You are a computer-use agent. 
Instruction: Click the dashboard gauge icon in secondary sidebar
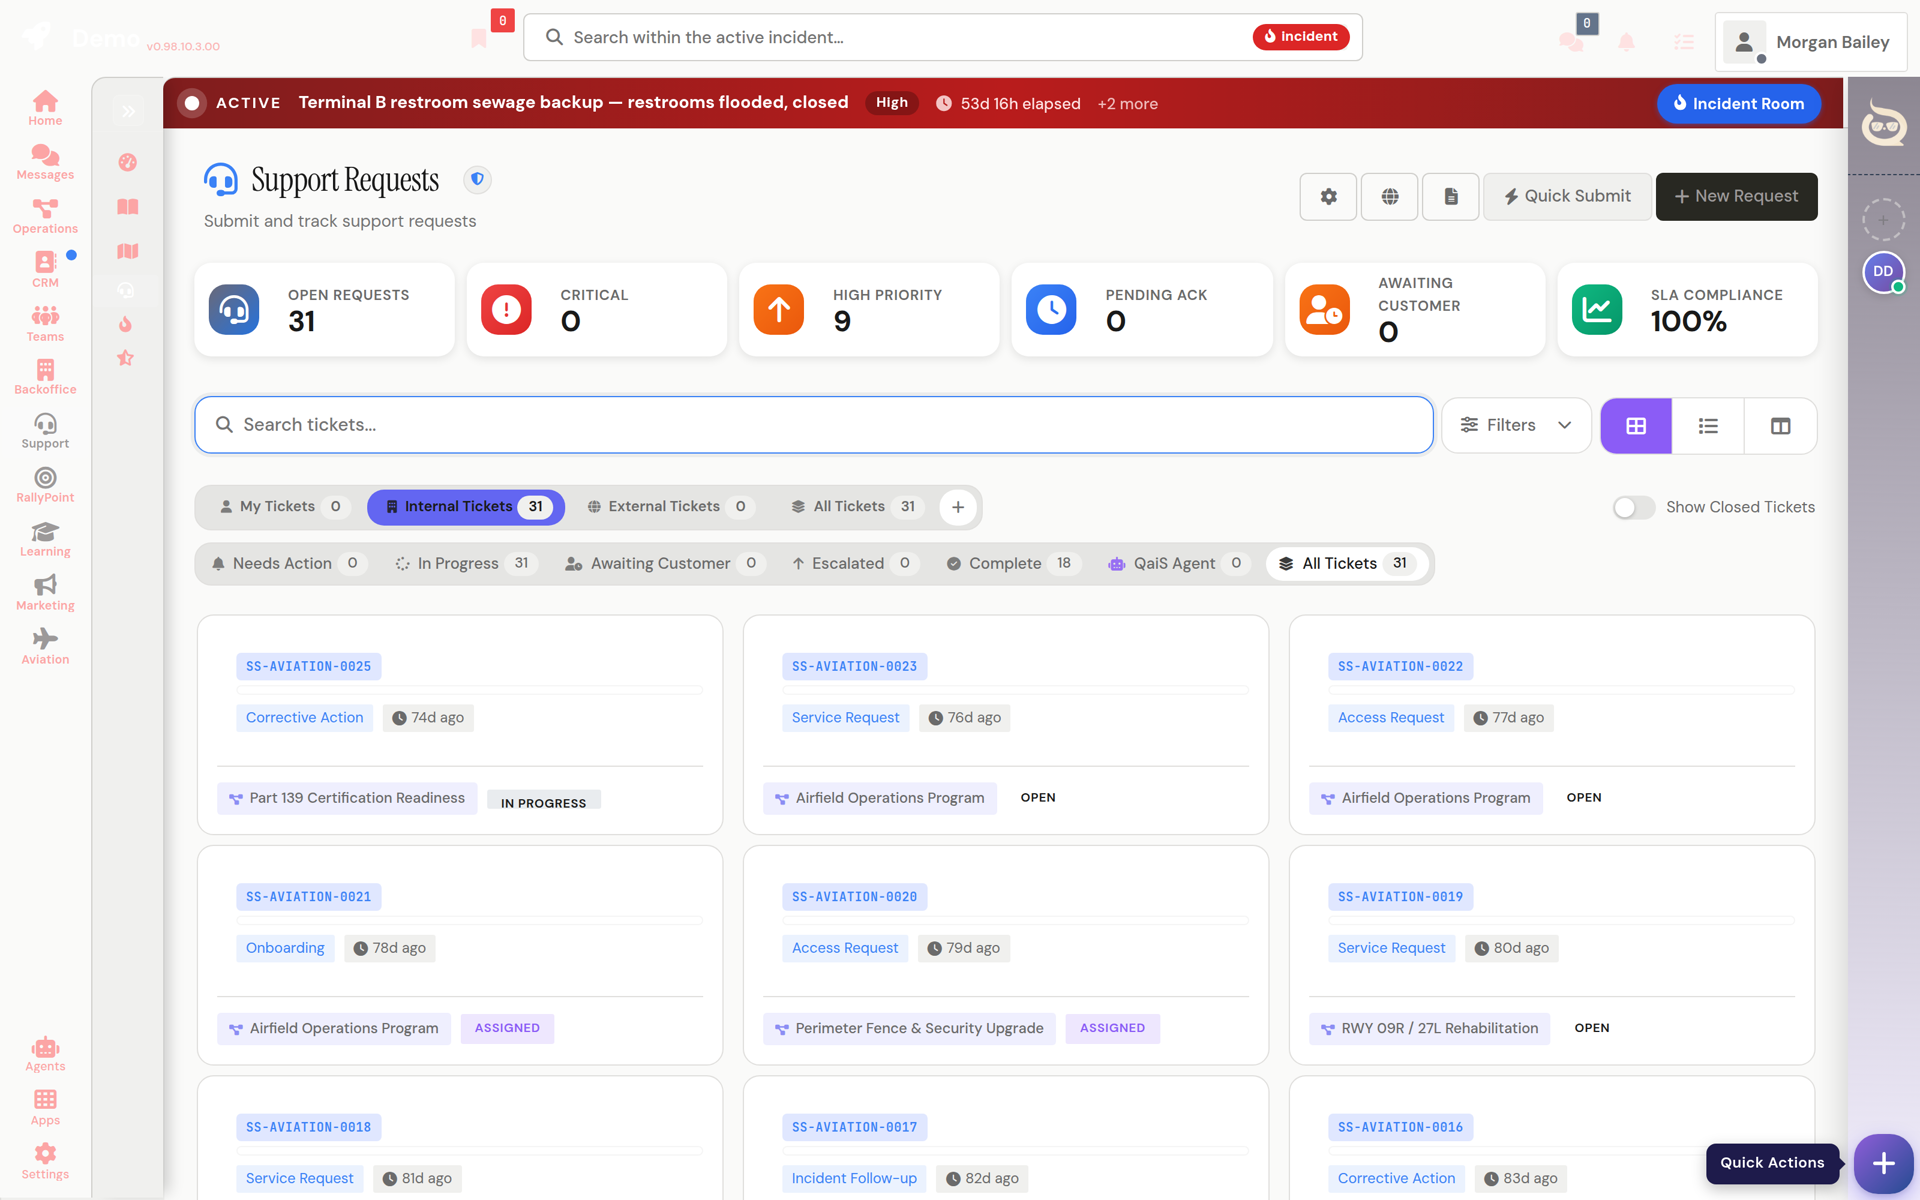click(127, 162)
